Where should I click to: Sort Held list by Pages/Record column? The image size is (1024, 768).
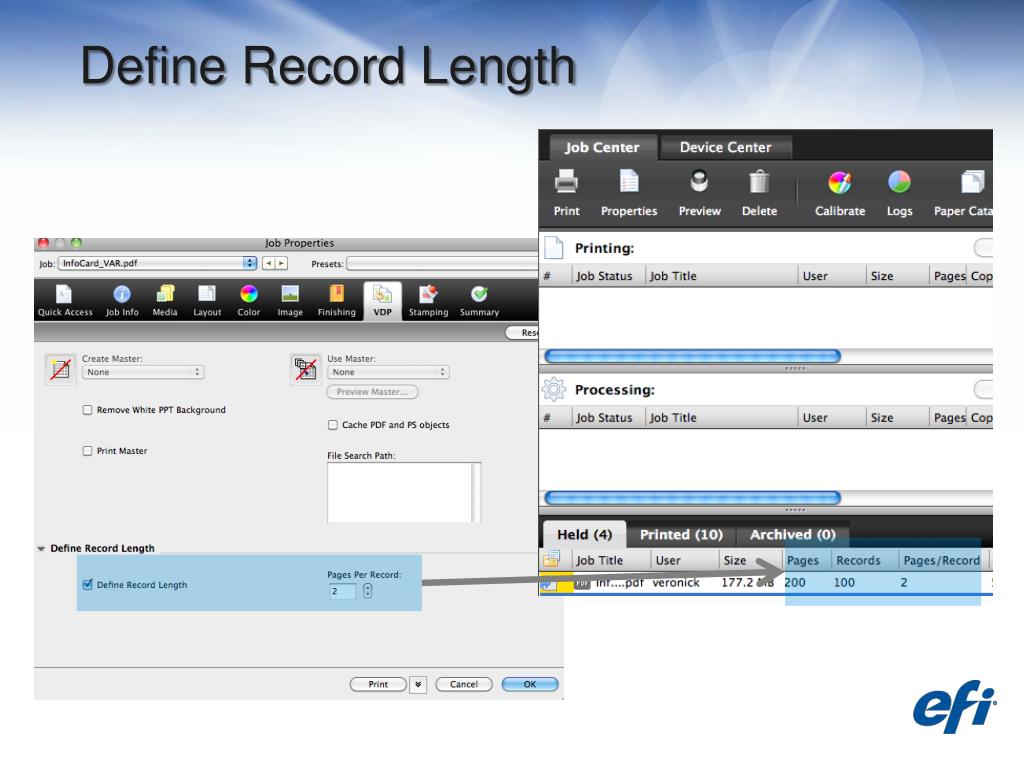coord(943,560)
